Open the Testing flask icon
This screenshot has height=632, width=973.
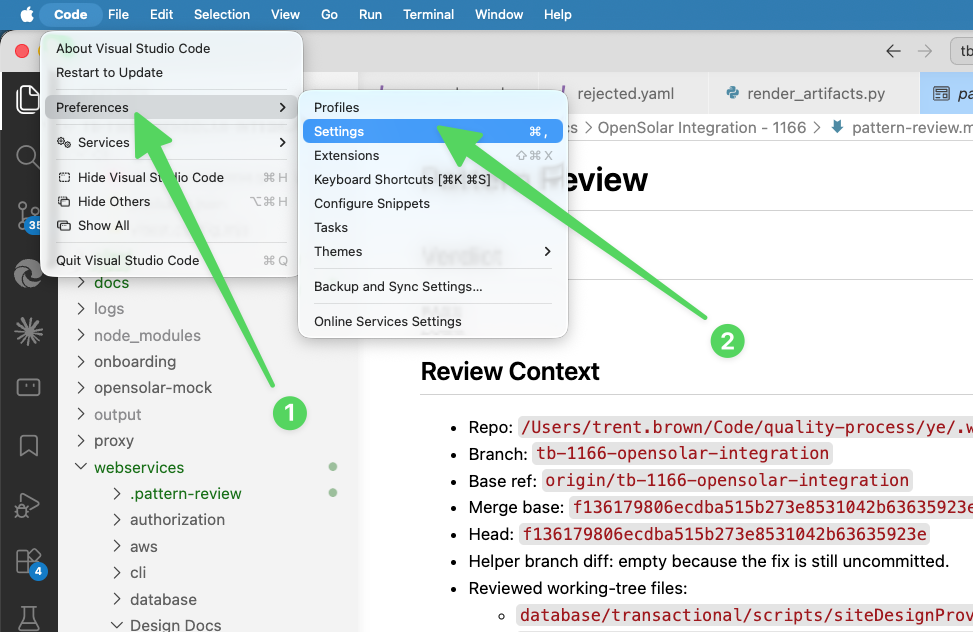[x=29, y=618]
